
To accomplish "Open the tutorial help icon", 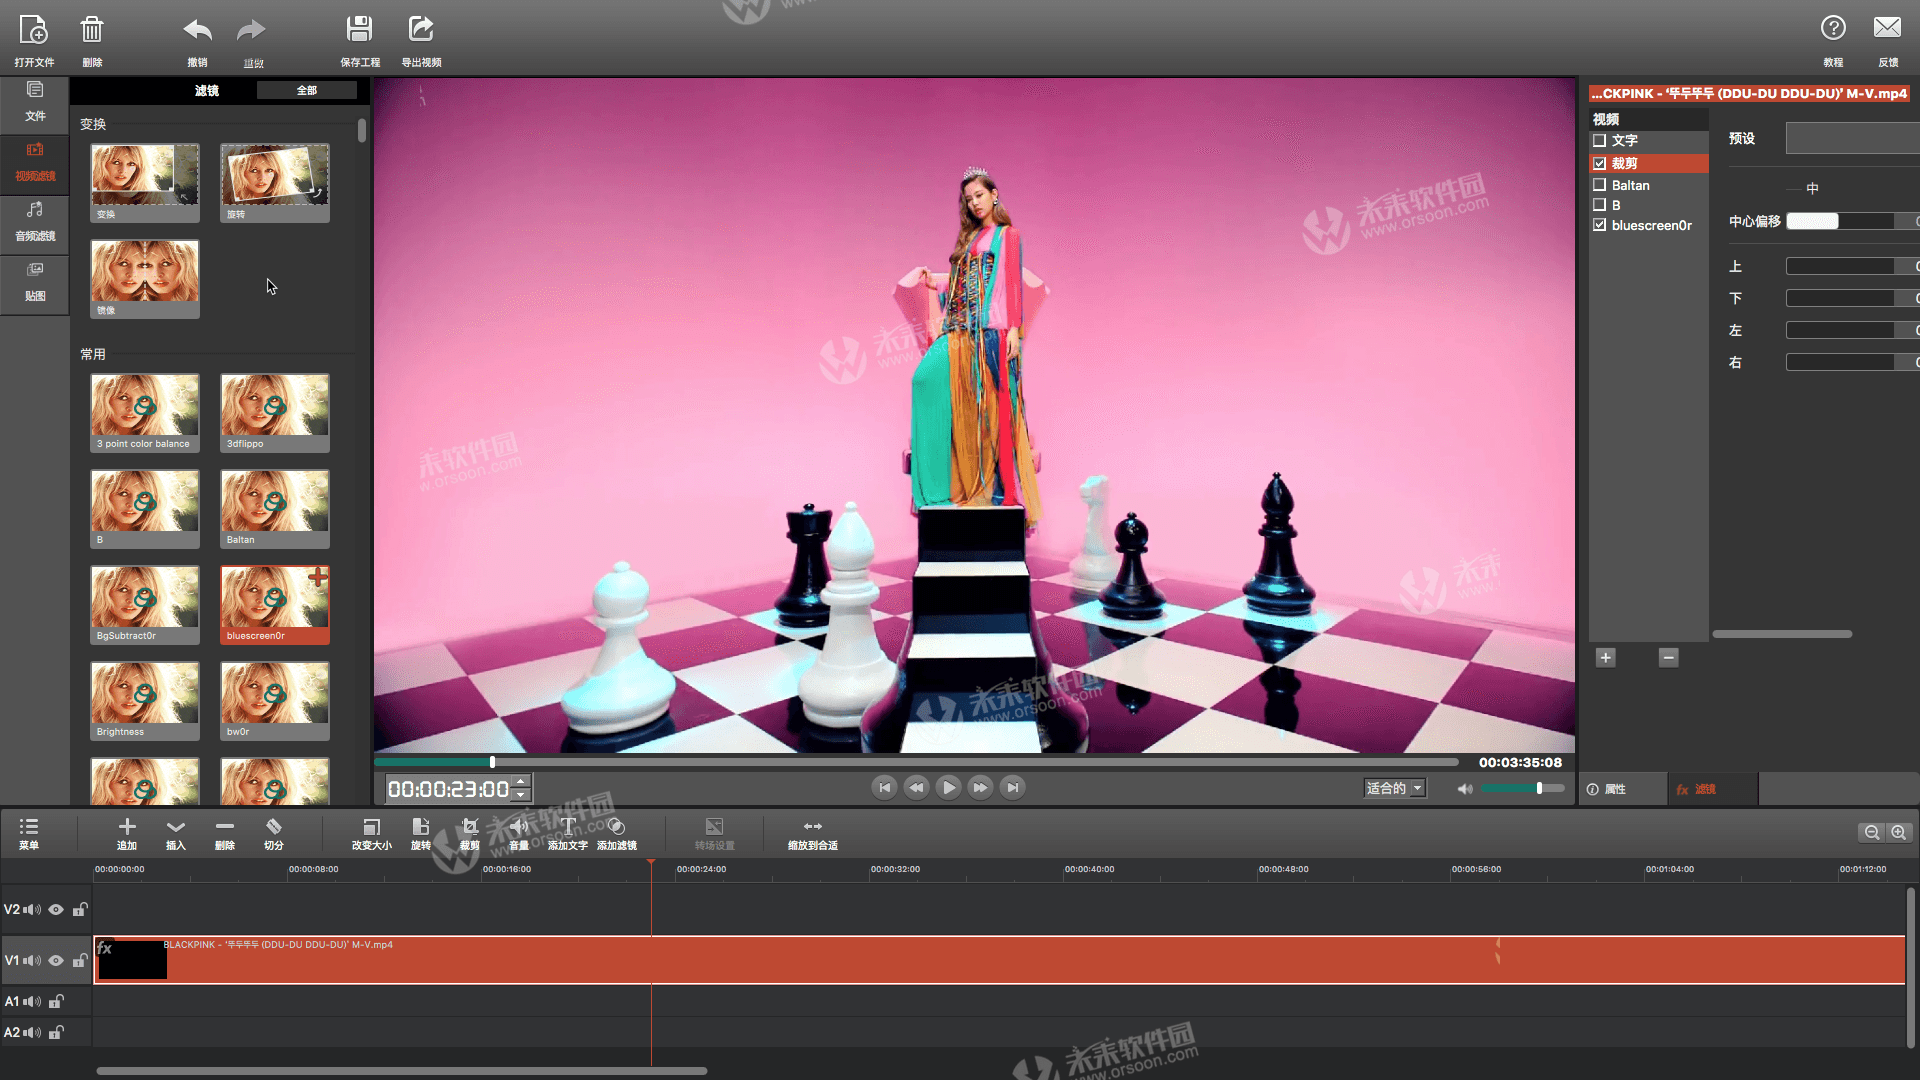I will 1833,28.
